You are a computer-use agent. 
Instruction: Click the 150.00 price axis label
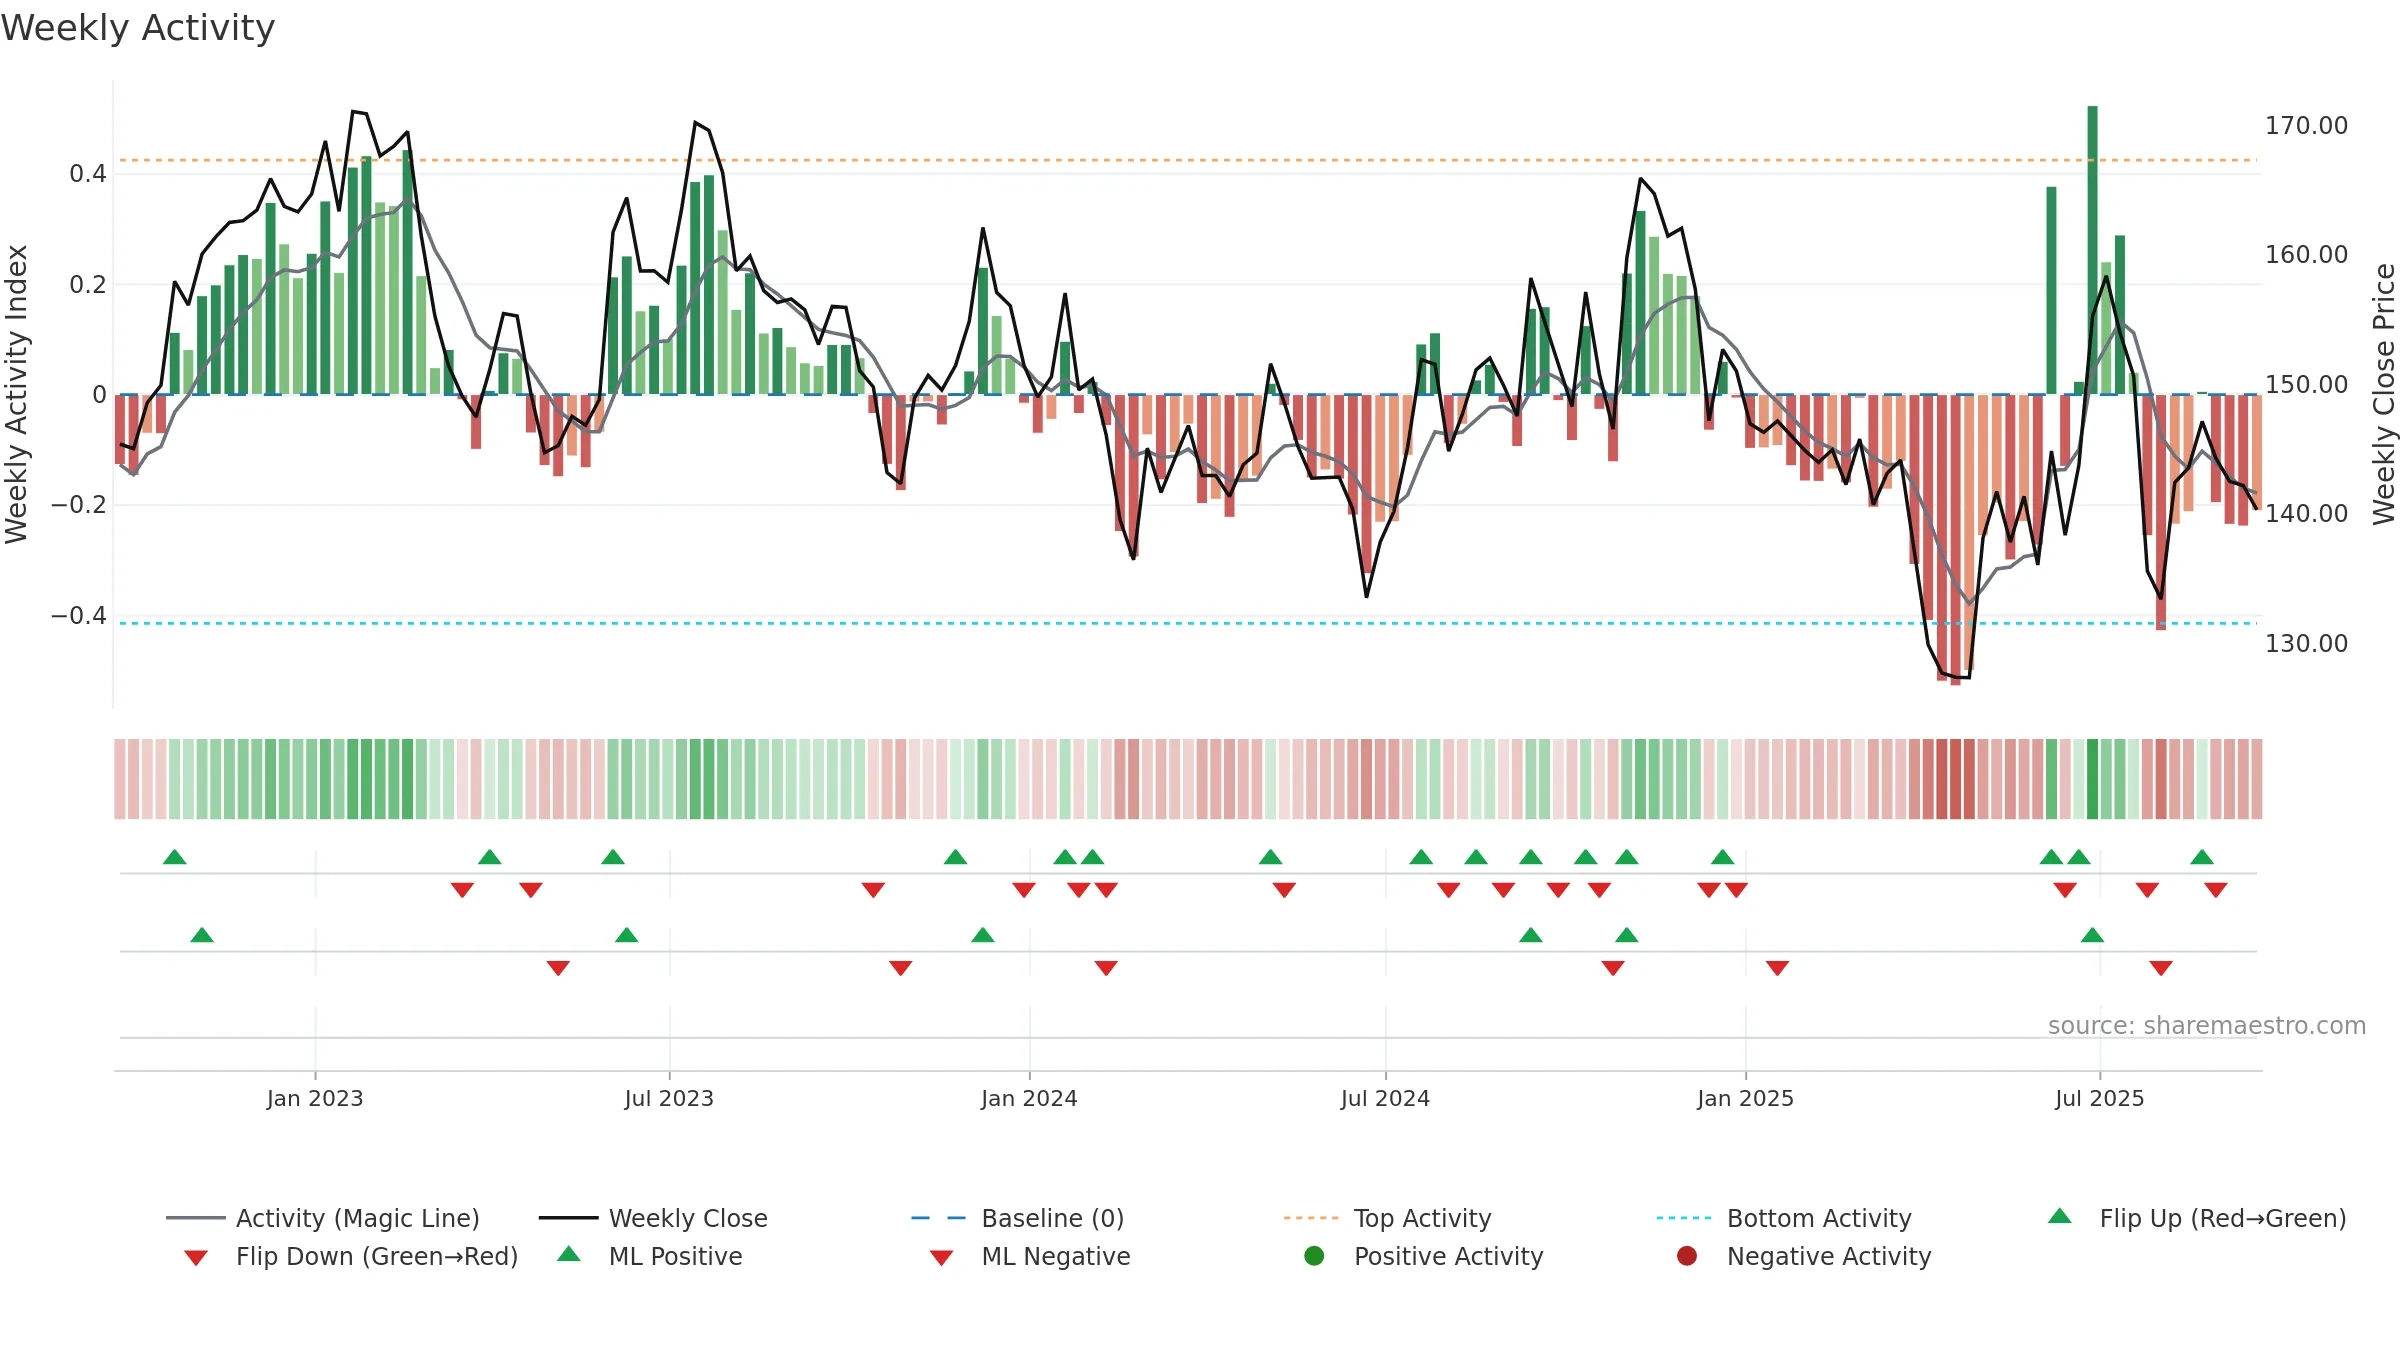[x=2306, y=384]
